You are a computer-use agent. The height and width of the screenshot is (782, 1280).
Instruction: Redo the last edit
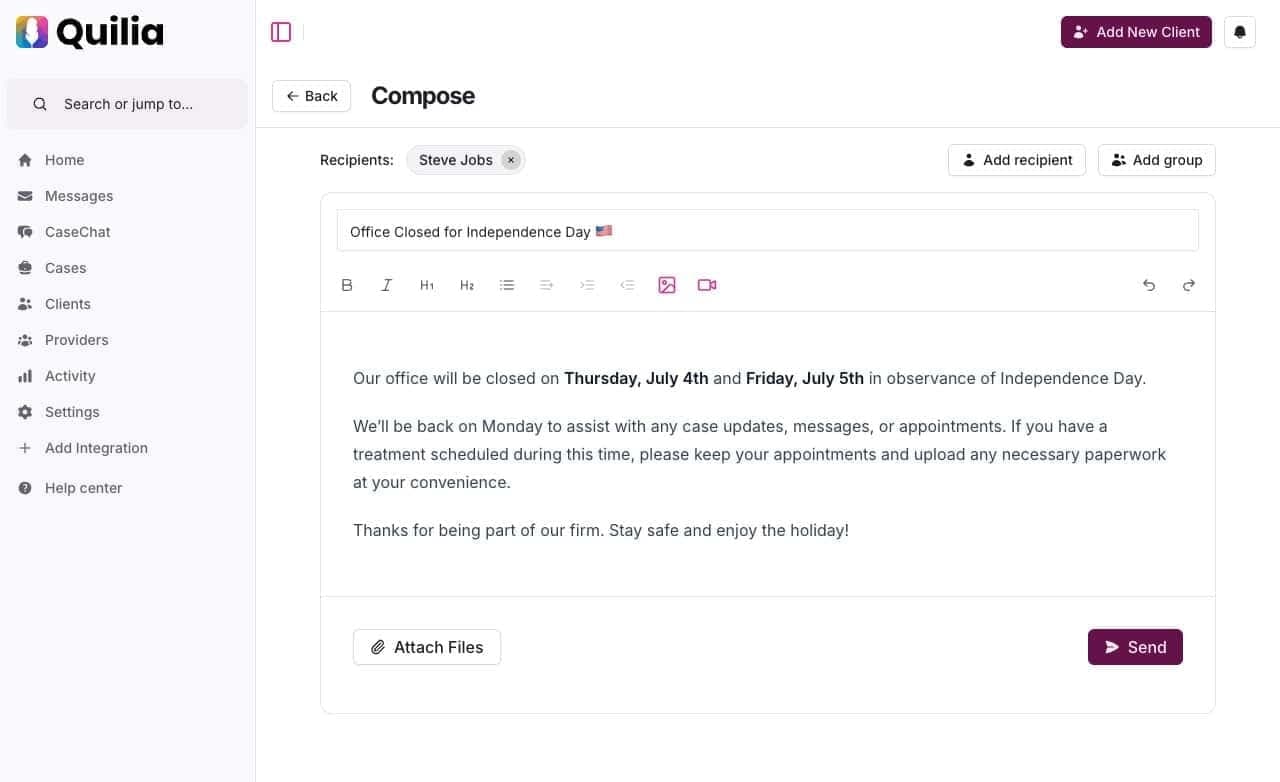pos(1189,285)
